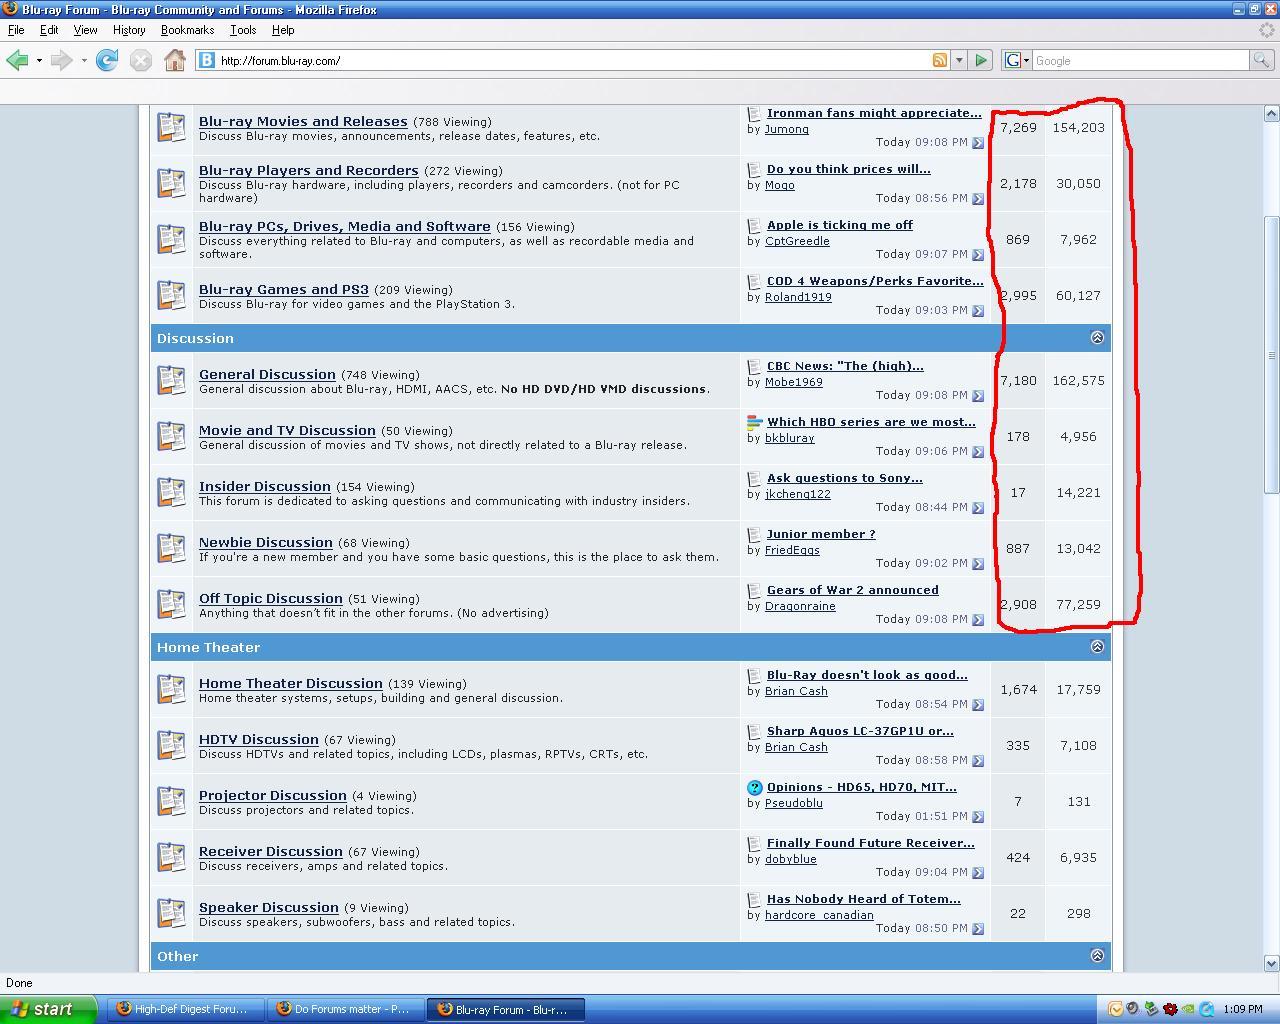Go to last post arrow for Gears of War 2 thread

(x=978, y=619)
